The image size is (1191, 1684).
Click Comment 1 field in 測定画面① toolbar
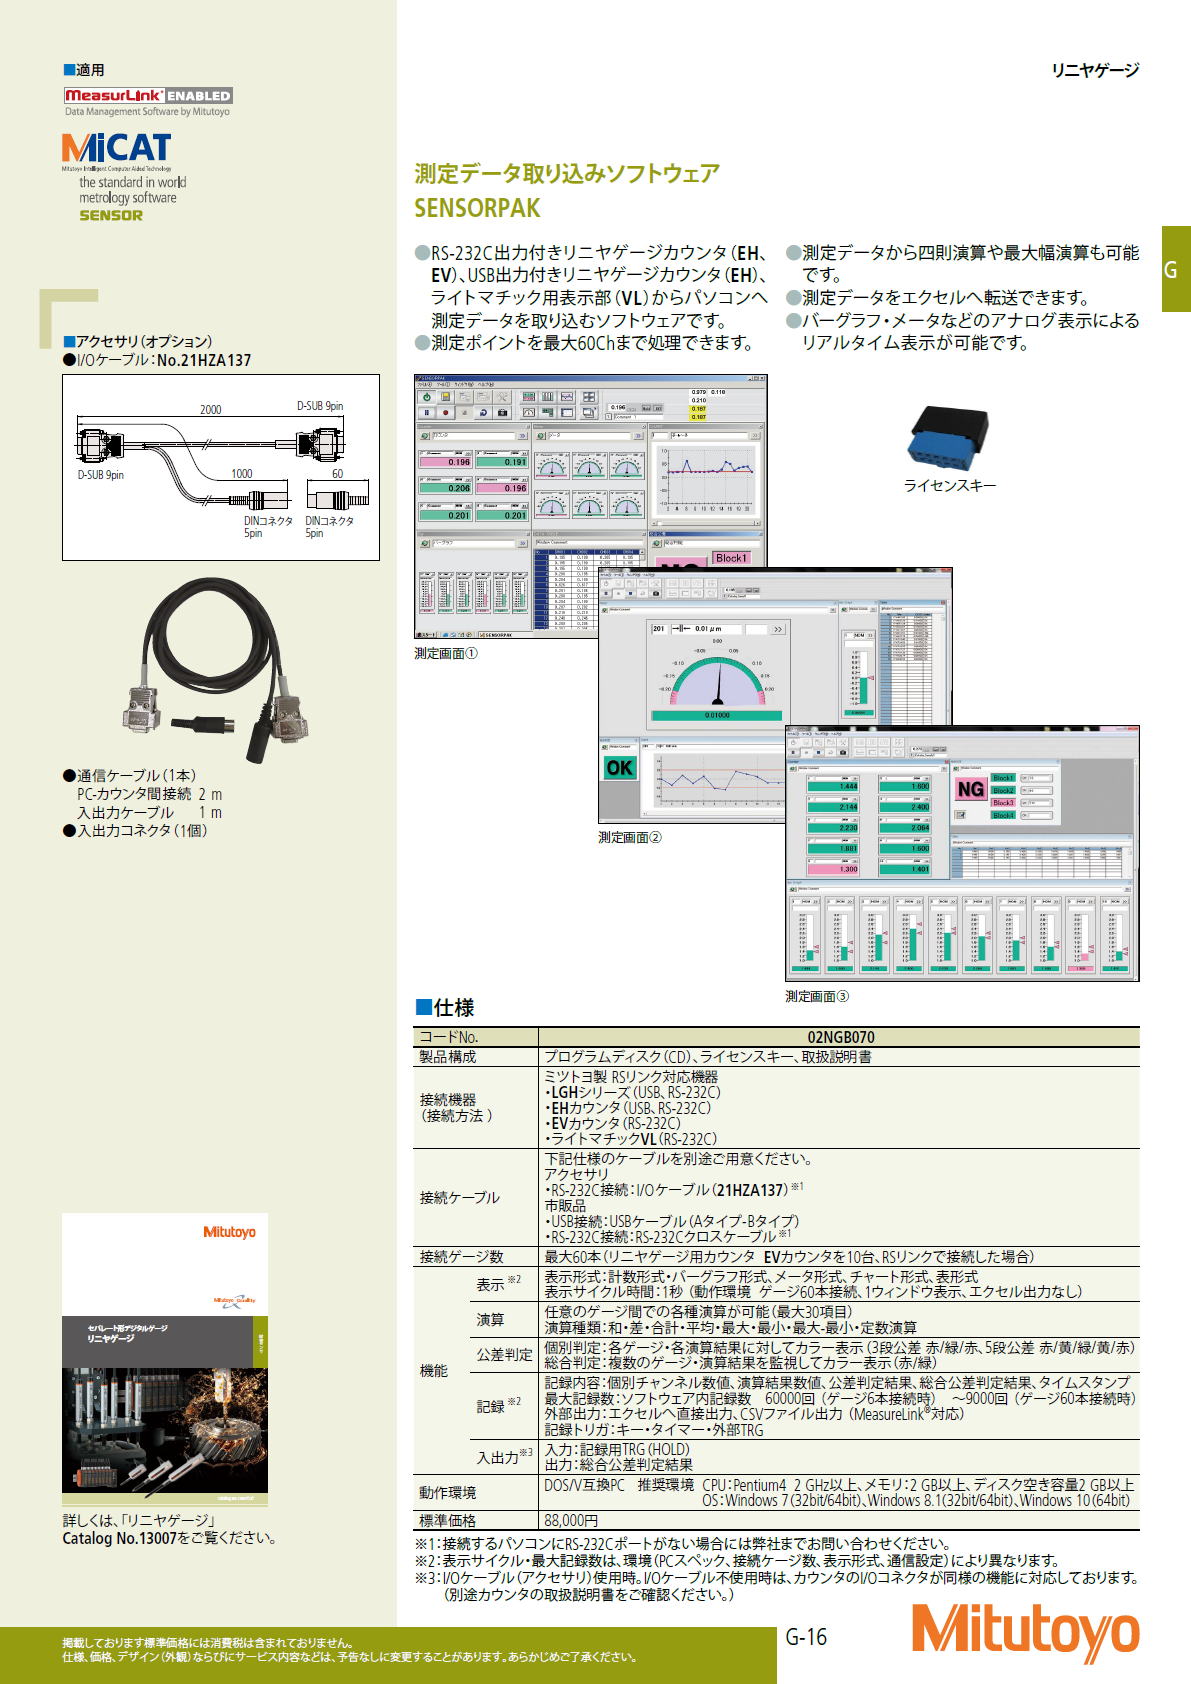pos(638,417)
